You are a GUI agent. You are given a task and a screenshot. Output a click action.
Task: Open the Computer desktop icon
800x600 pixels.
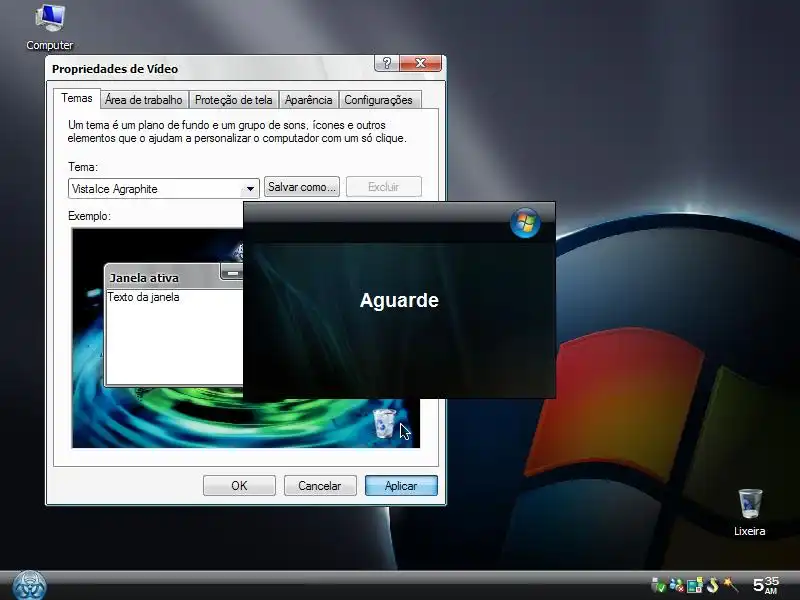(x=49, y=27)
